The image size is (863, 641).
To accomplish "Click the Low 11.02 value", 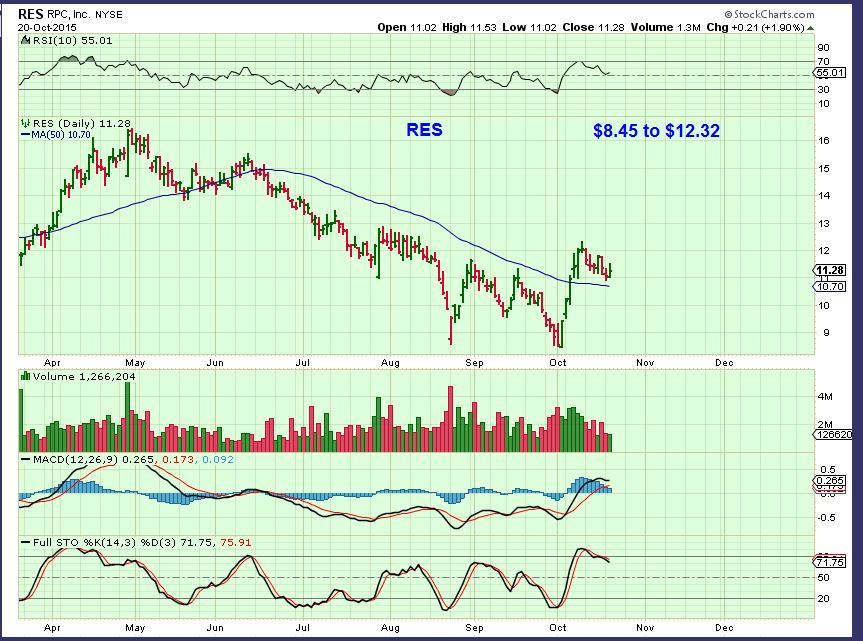I will pos(529,27).
